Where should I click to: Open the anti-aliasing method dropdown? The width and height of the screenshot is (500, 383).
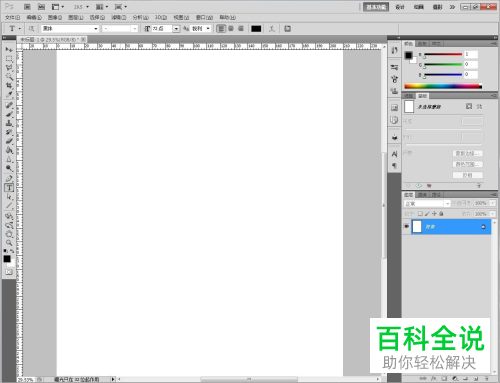pyautogui.click(x=208, y=29)
